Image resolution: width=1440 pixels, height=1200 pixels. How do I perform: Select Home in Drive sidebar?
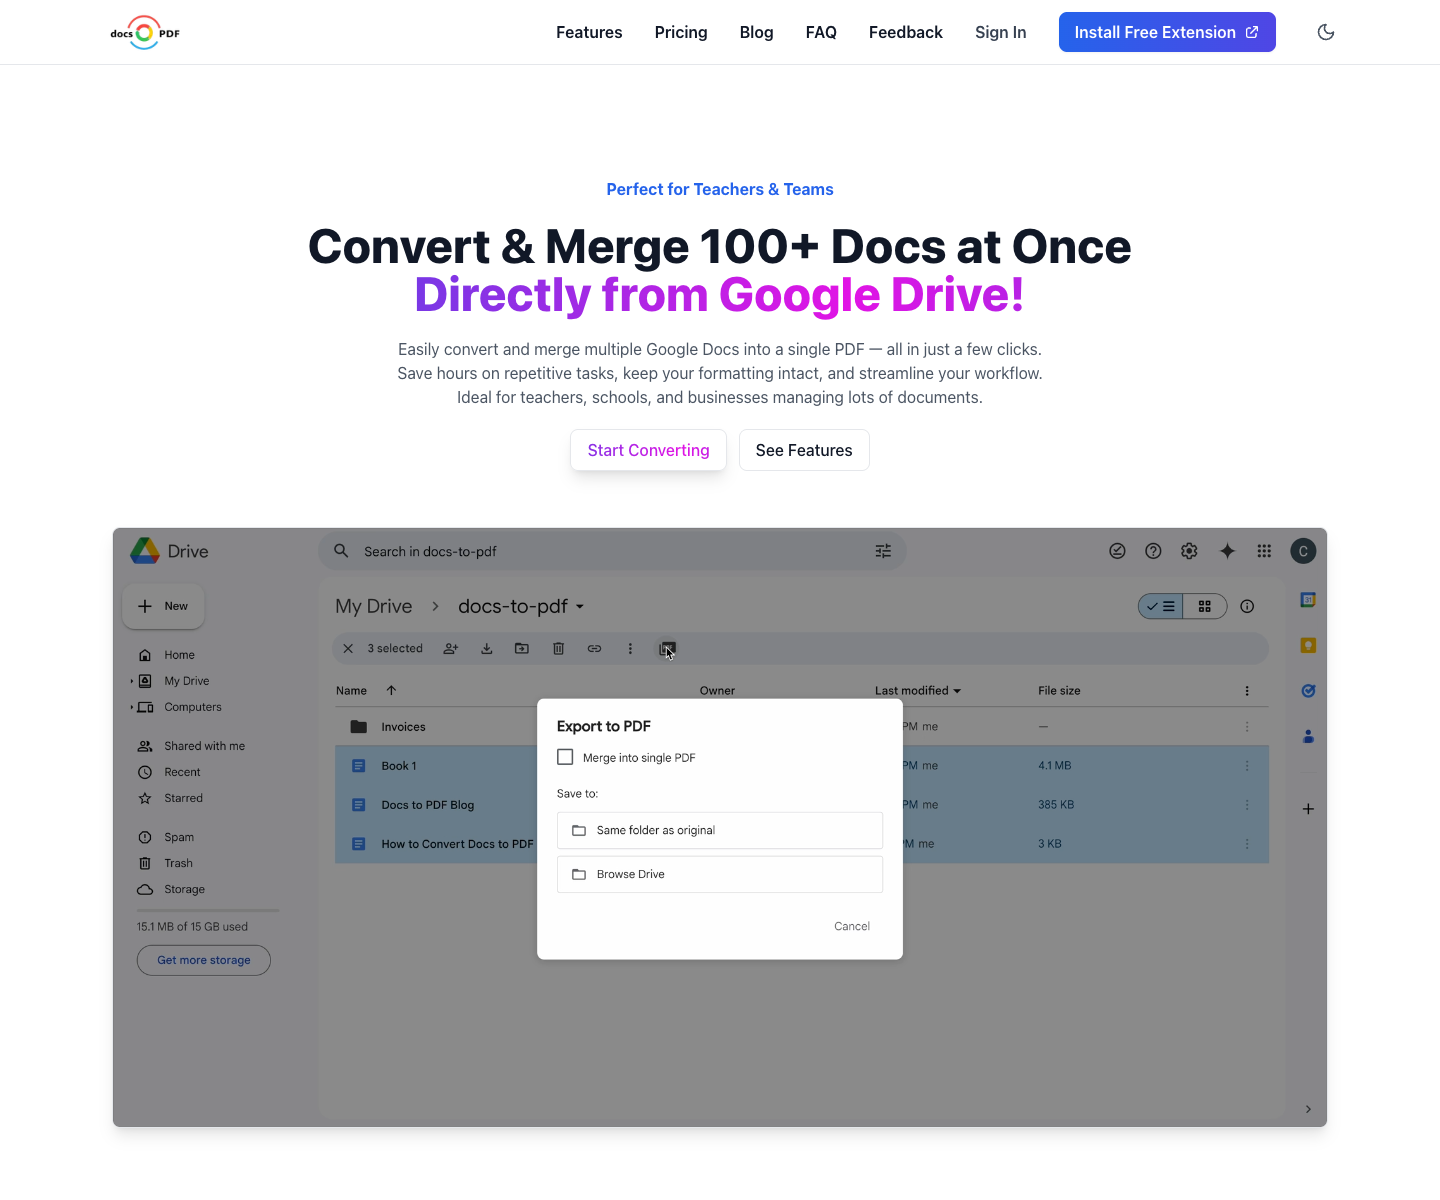pos(179,655)
